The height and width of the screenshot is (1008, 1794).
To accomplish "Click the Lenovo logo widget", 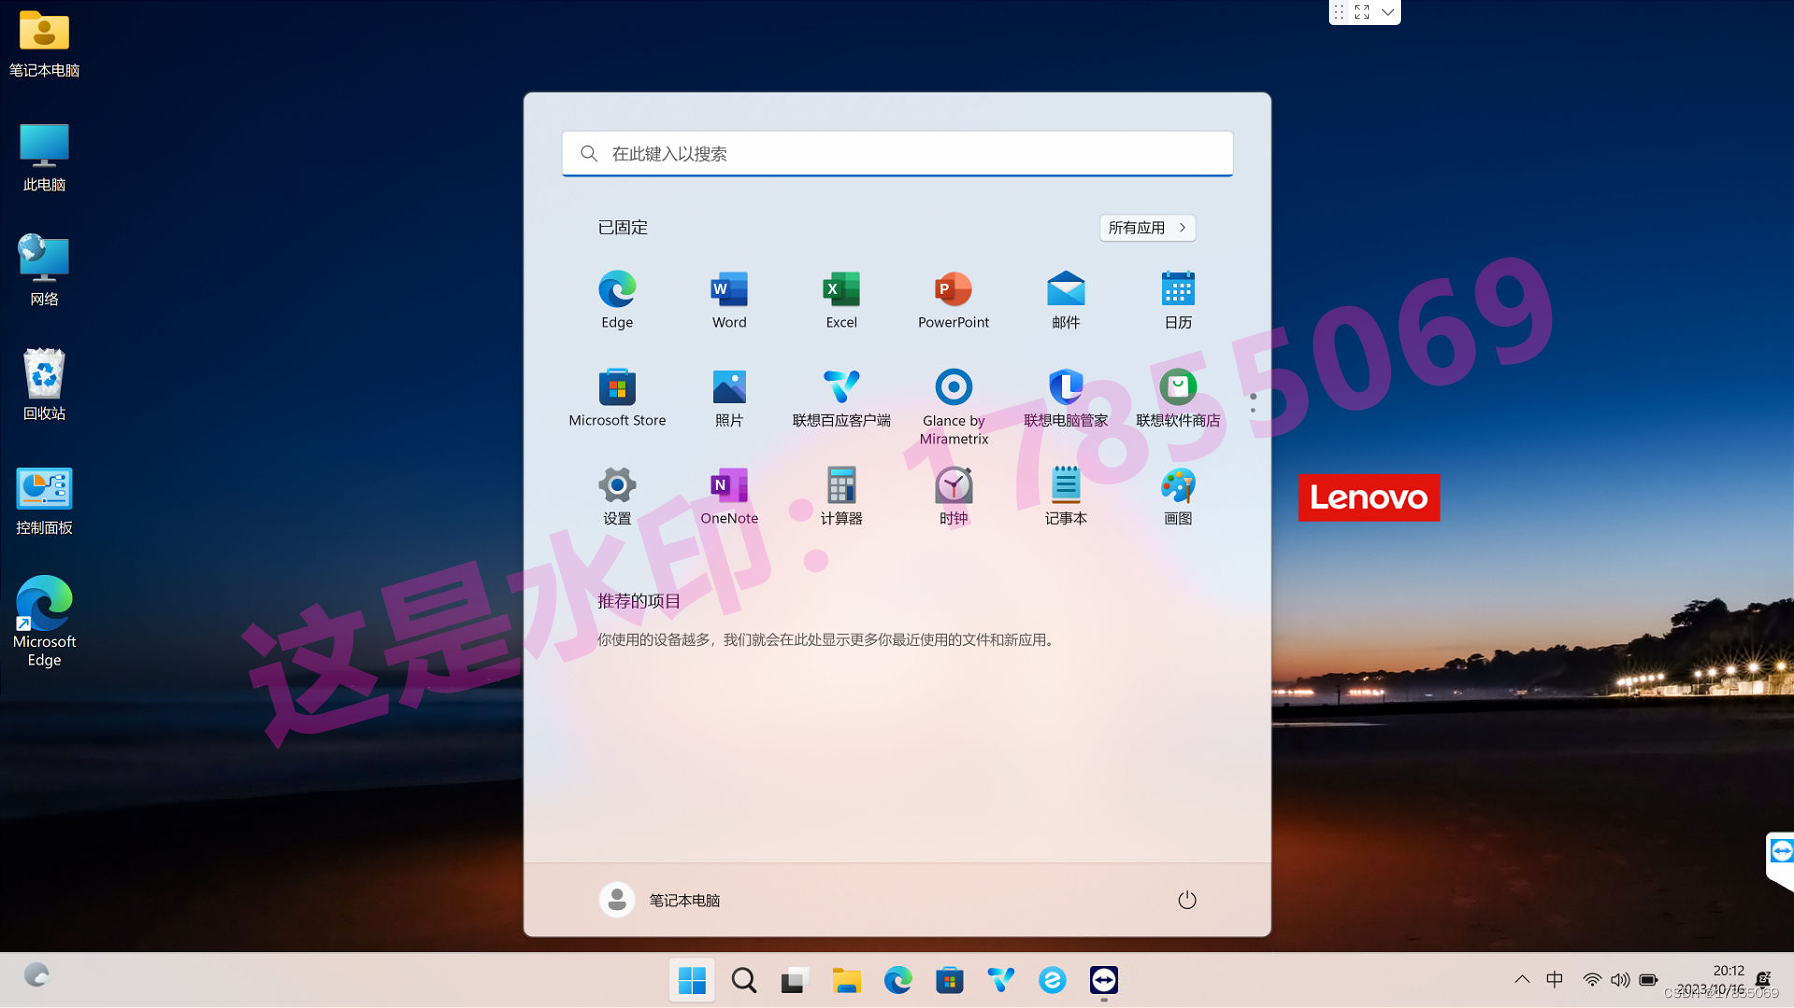I will click(1368, 497).
